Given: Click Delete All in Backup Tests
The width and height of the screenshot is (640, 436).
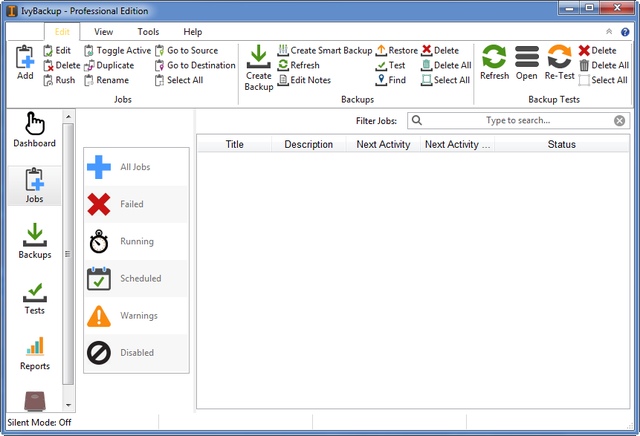Looking at the screenshot, I should pyautogui.click(x=604, y=65).
